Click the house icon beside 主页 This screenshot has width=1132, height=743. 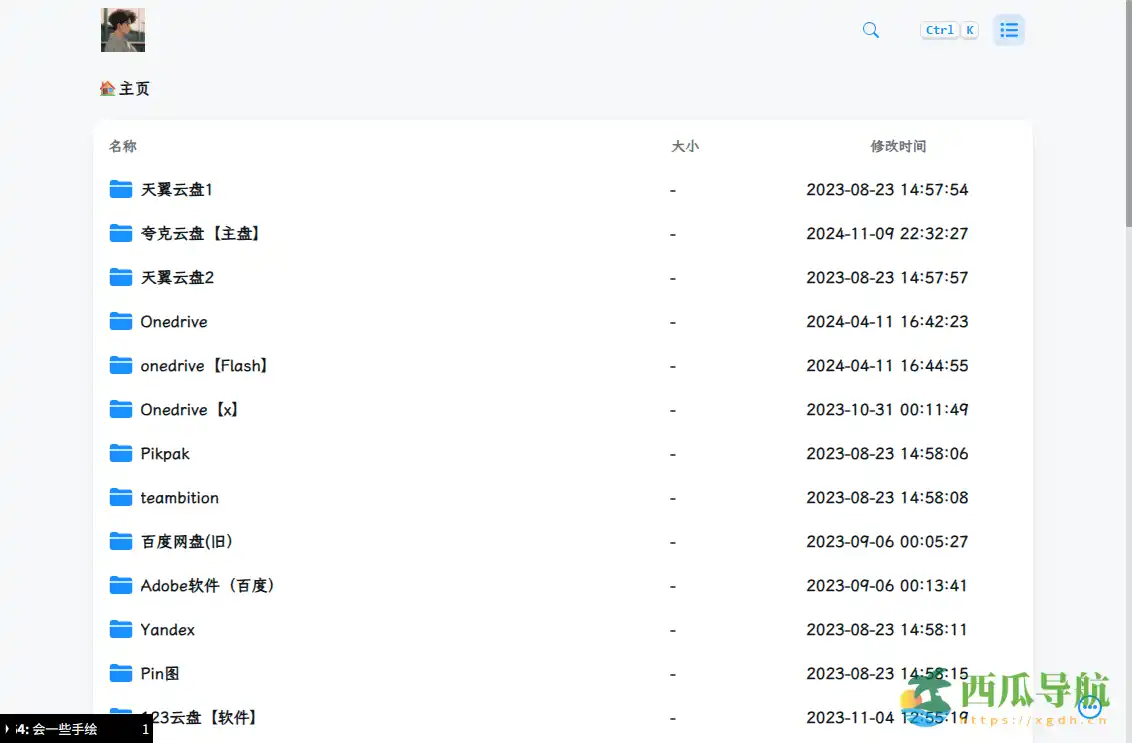tap(107, 88)
